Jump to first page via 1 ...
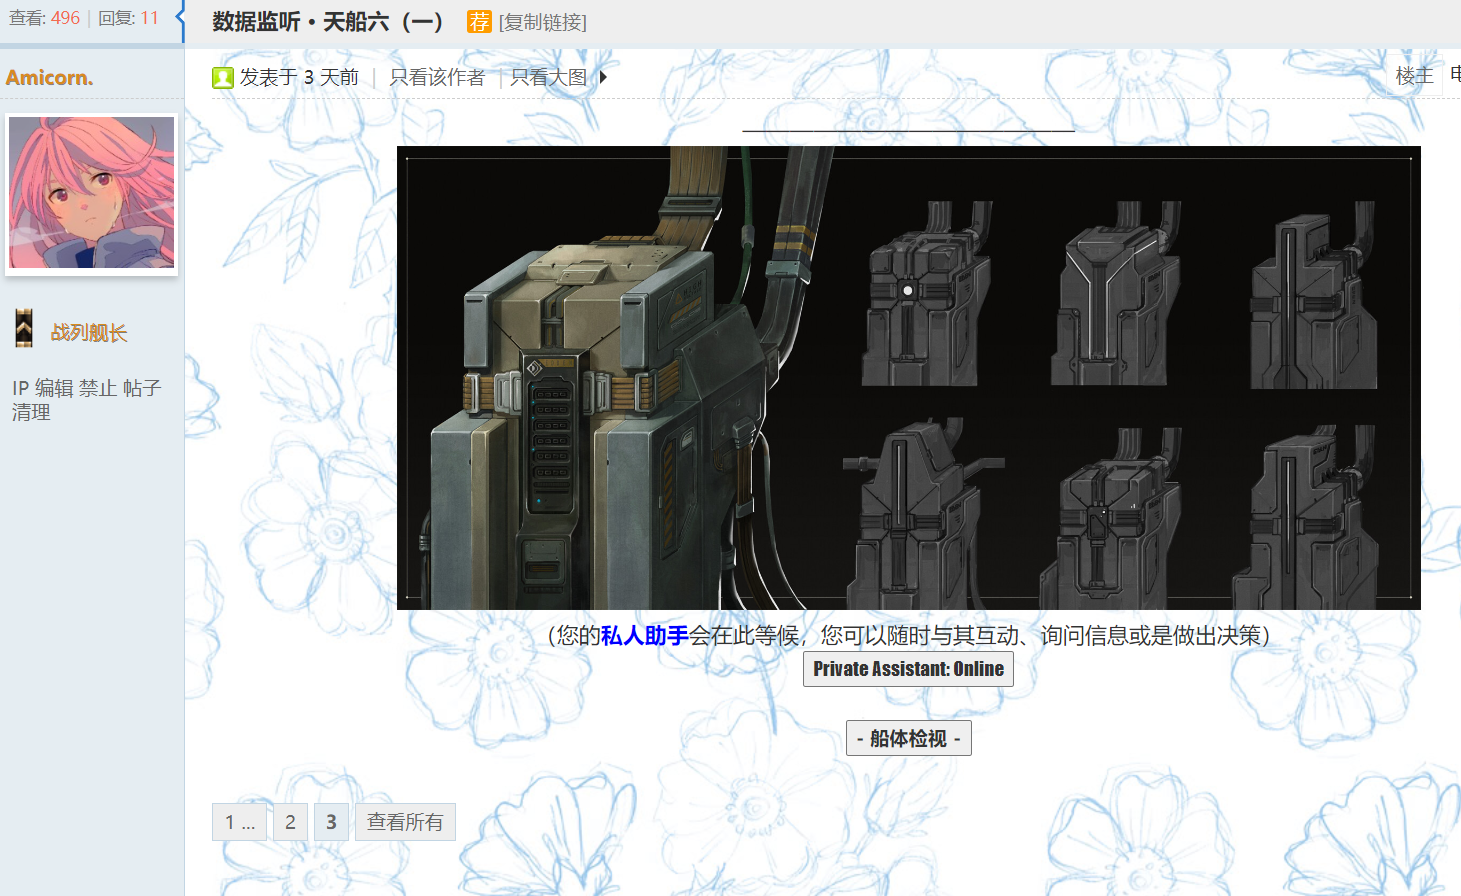This screenshot has height=896, width=1461. point(239,822)
